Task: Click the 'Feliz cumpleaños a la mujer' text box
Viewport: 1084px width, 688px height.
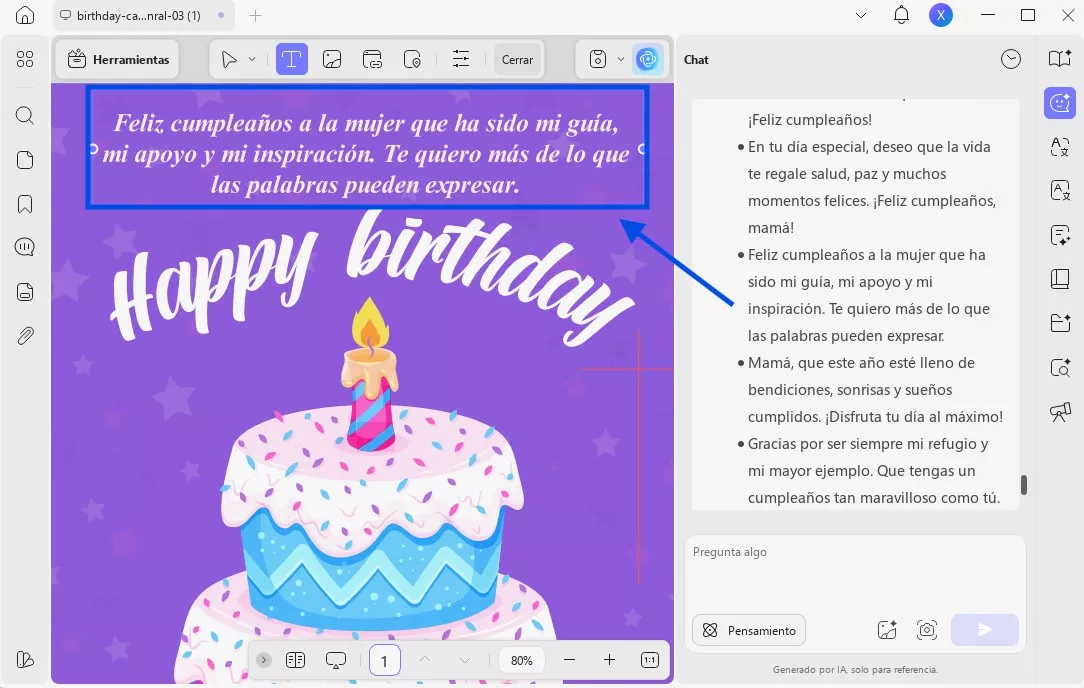Action: pyautogui.click(x=367, y=147)
